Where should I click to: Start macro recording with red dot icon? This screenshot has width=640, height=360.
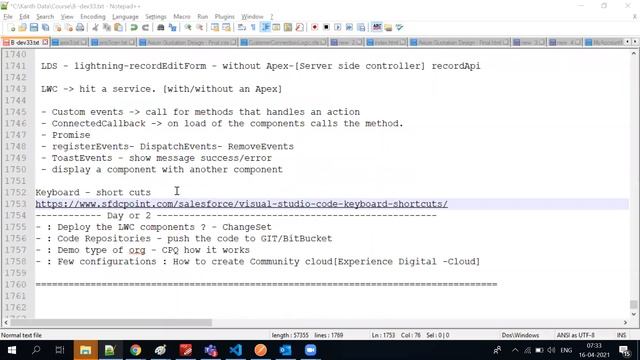[x=314, y=27]
